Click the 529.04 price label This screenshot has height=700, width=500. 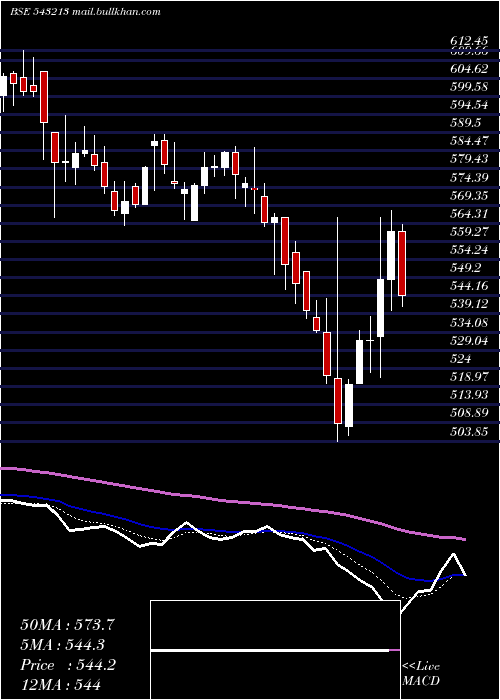click(x=469, y=341)
